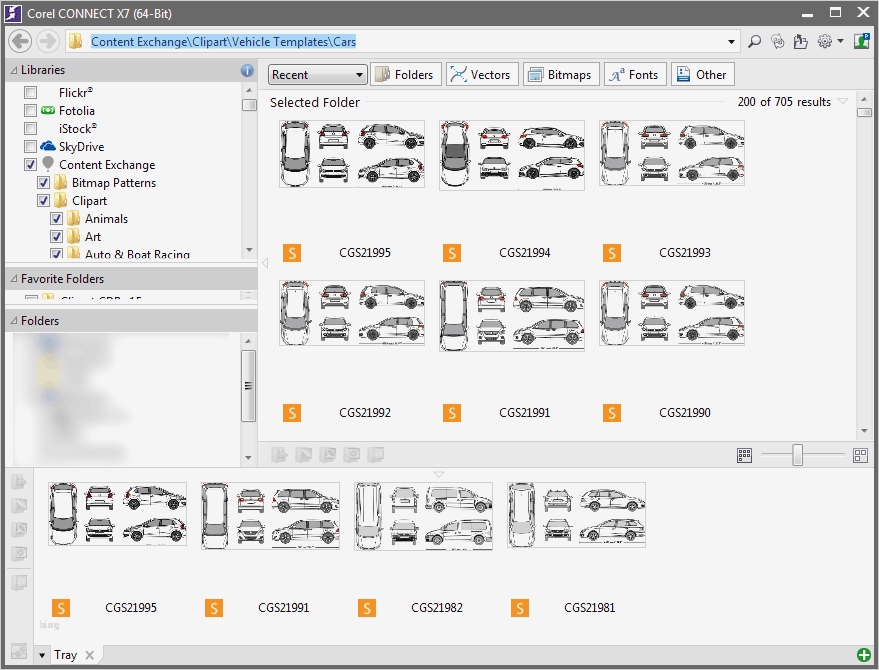The height and width of the screenshot is (670, 879).
Task: Click the small thumbnails grid icon left of the zoom slider
Action: (x=744, y=455)
